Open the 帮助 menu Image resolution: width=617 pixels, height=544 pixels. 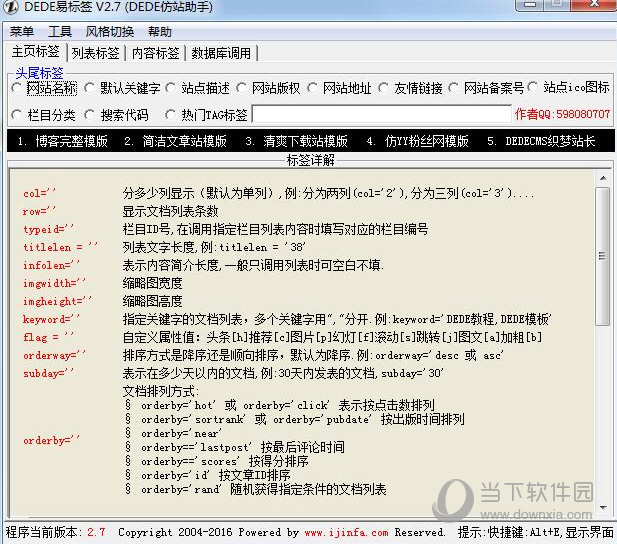[160, 31]
